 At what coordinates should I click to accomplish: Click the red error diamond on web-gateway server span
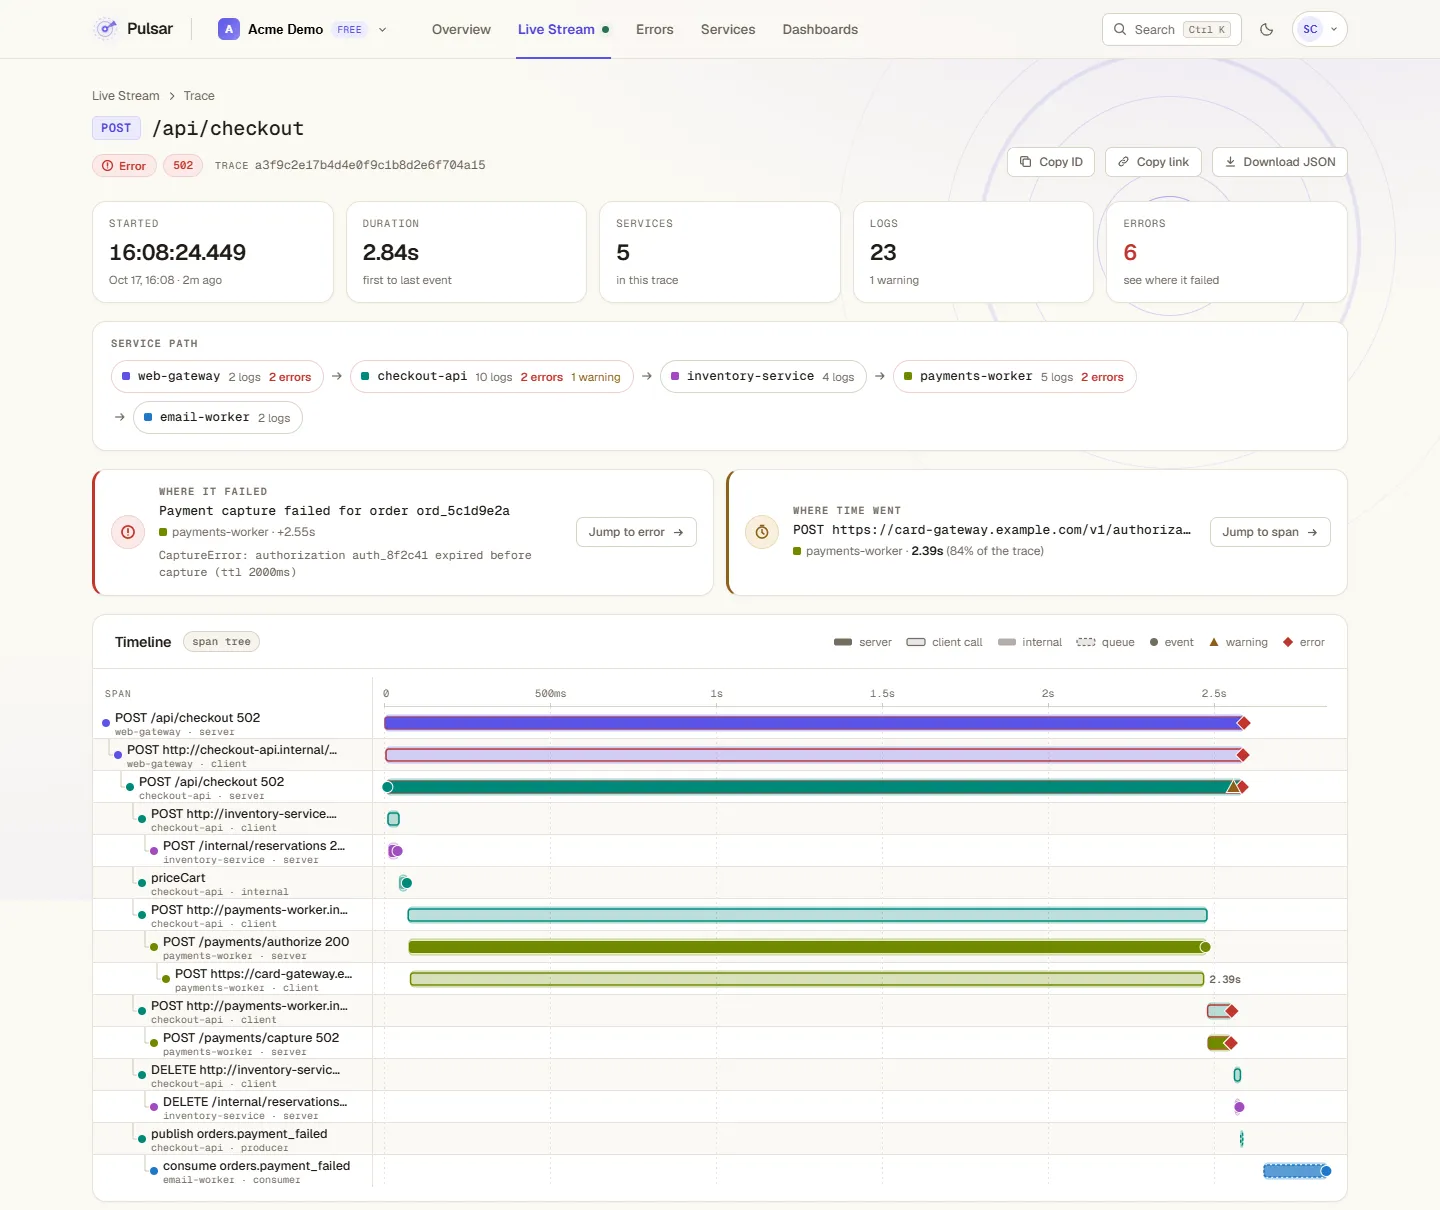coord(1243,723)
